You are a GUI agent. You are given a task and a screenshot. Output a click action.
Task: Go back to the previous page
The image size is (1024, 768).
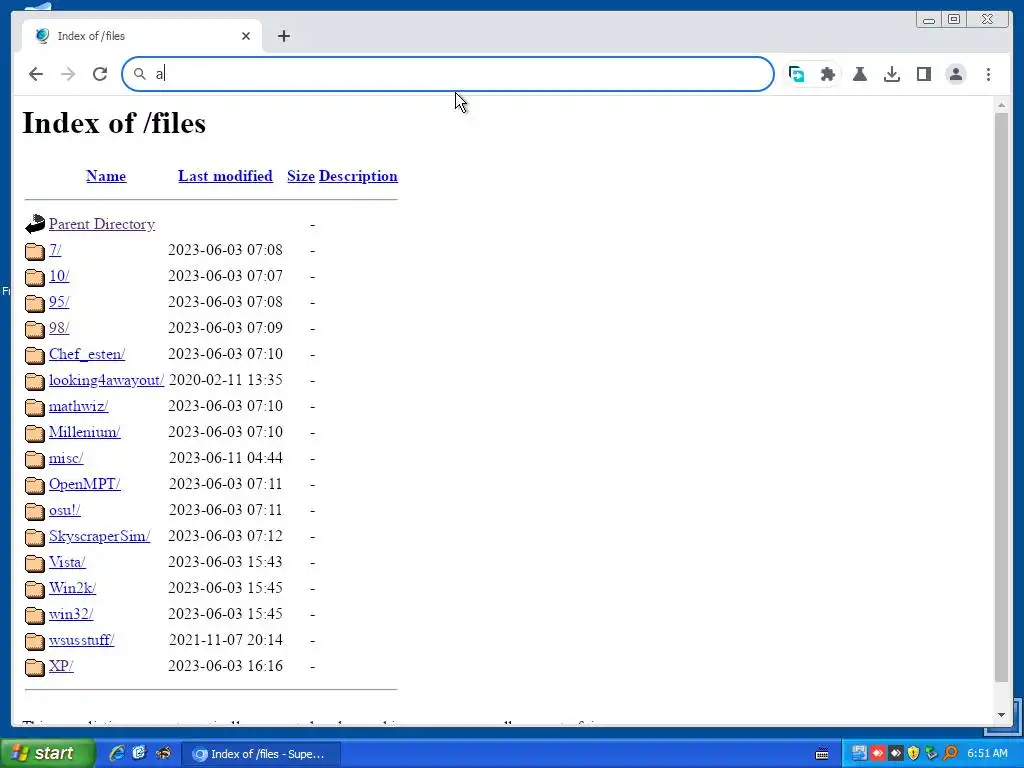(36, 74)
